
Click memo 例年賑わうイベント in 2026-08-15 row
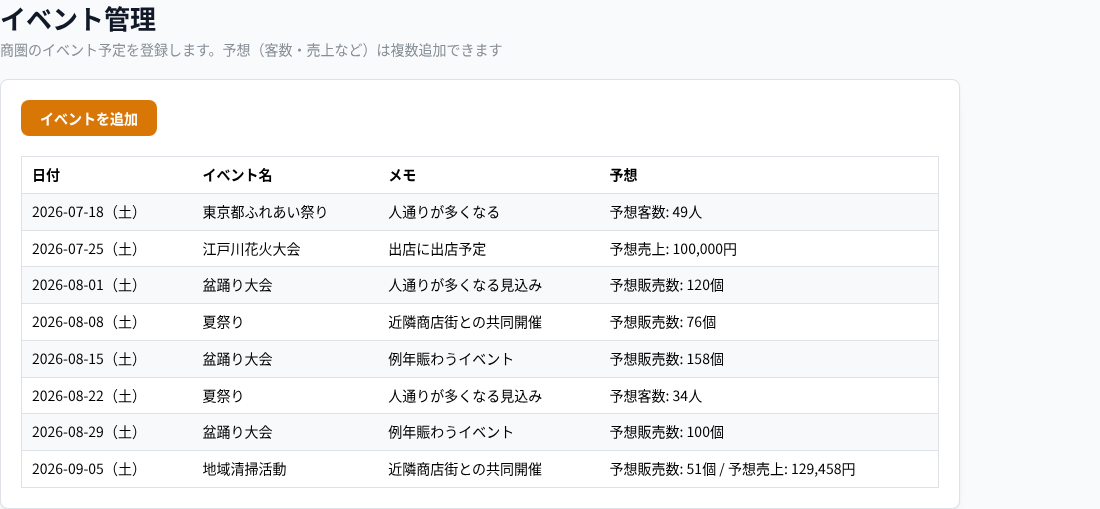click(451, 359)
